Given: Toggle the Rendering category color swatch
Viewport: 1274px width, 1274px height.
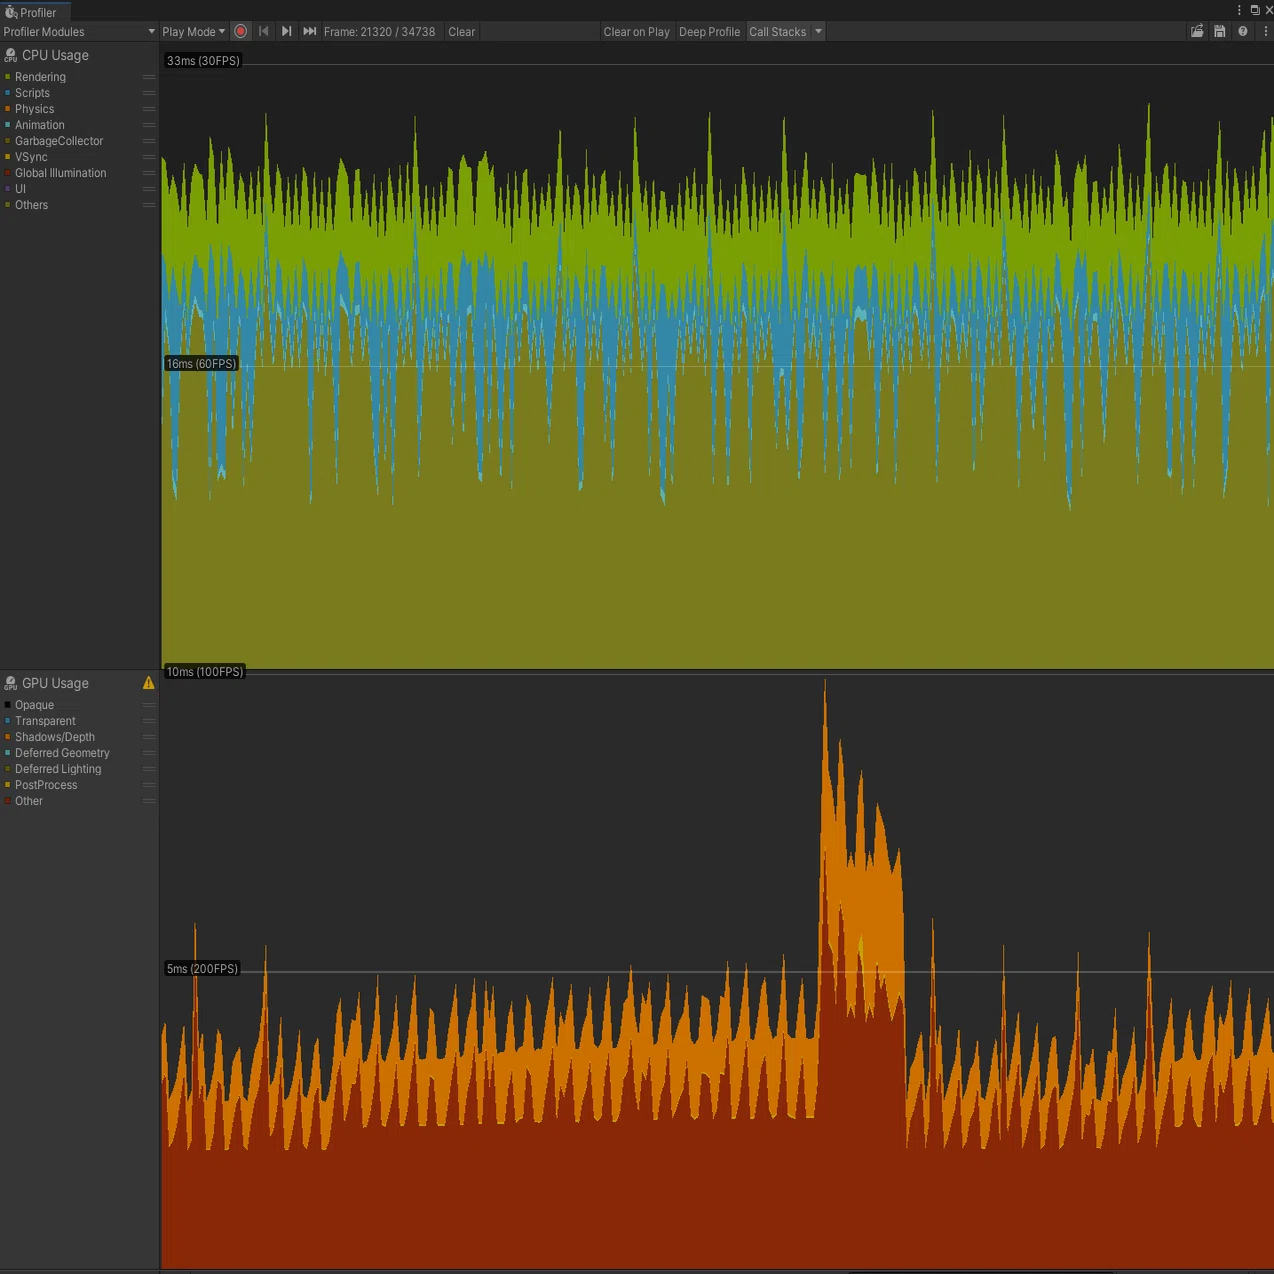Looking at the screenshot, I should [8, 77].
